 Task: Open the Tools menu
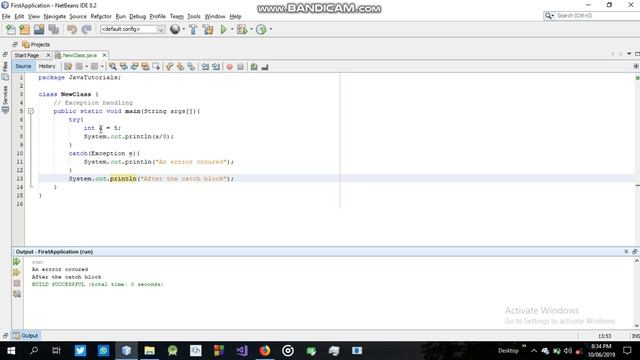coord(194,16)
